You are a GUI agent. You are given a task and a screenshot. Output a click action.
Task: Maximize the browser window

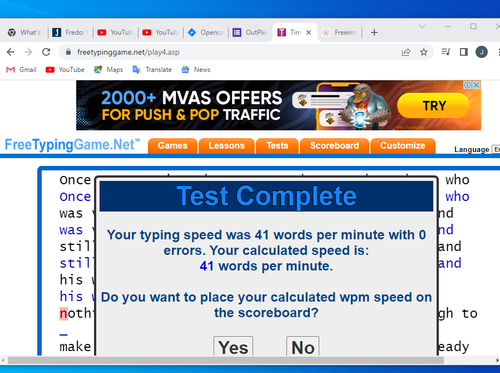pos(473,26)
